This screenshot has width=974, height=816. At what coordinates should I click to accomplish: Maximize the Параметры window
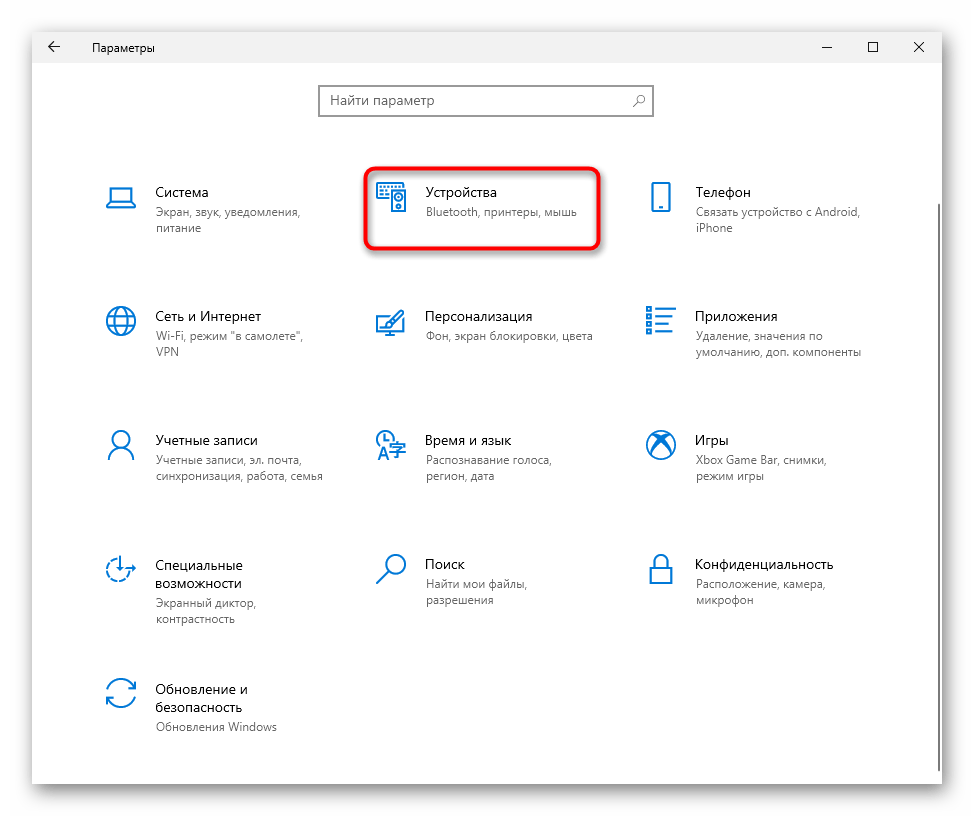873,47
